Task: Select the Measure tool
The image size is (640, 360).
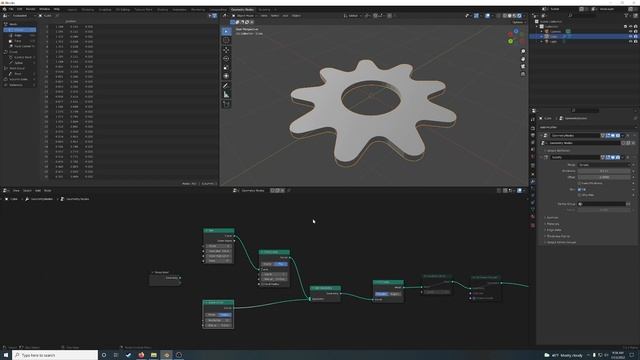Action: tap(226, 95)
